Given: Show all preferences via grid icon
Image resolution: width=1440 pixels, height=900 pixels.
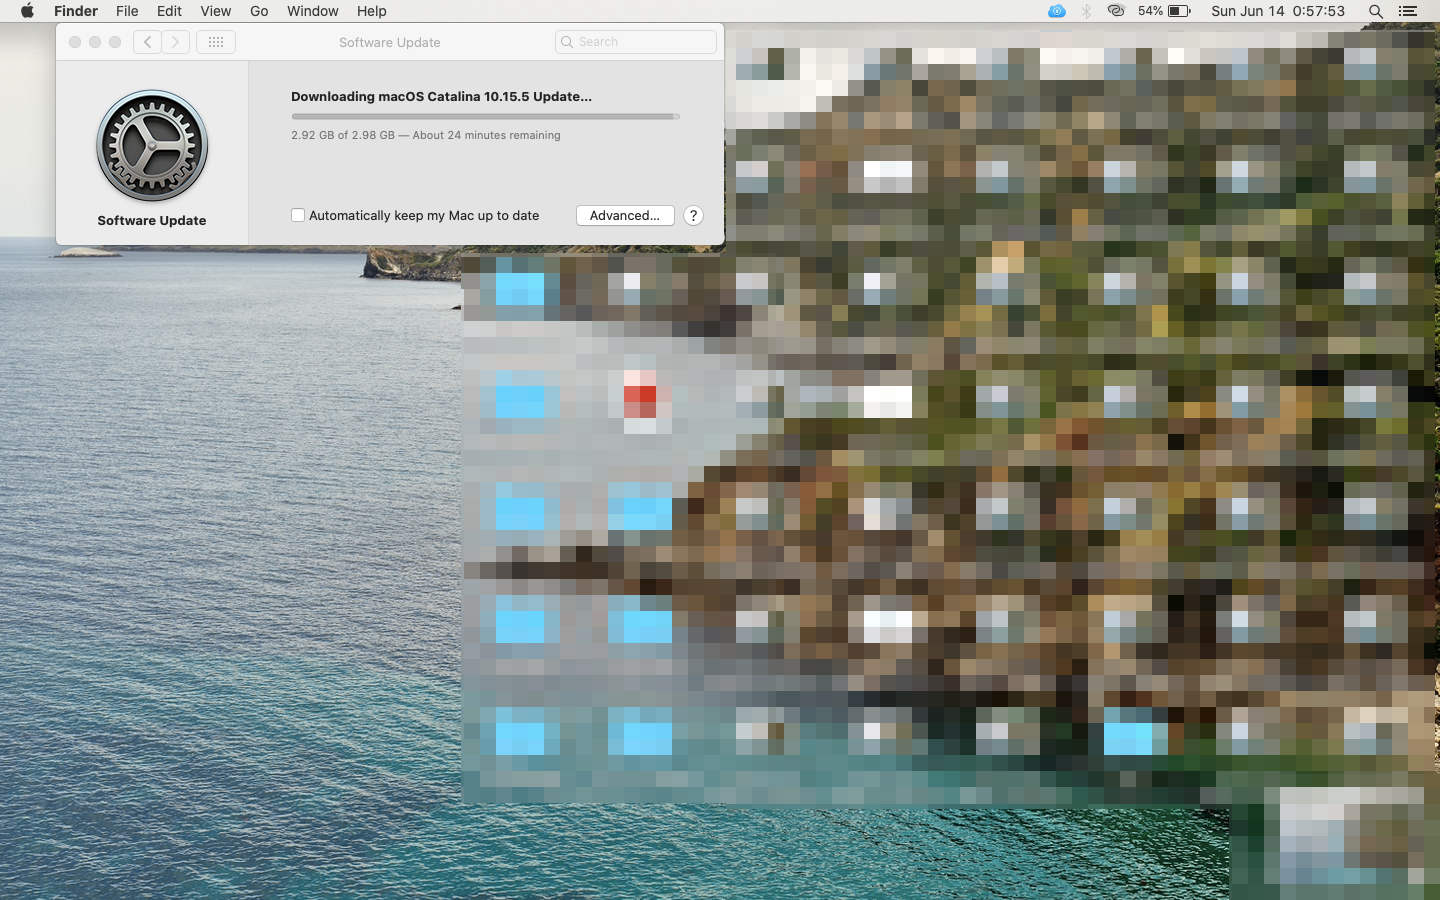Looking at the screenshot, I should [x=216, y=42].
